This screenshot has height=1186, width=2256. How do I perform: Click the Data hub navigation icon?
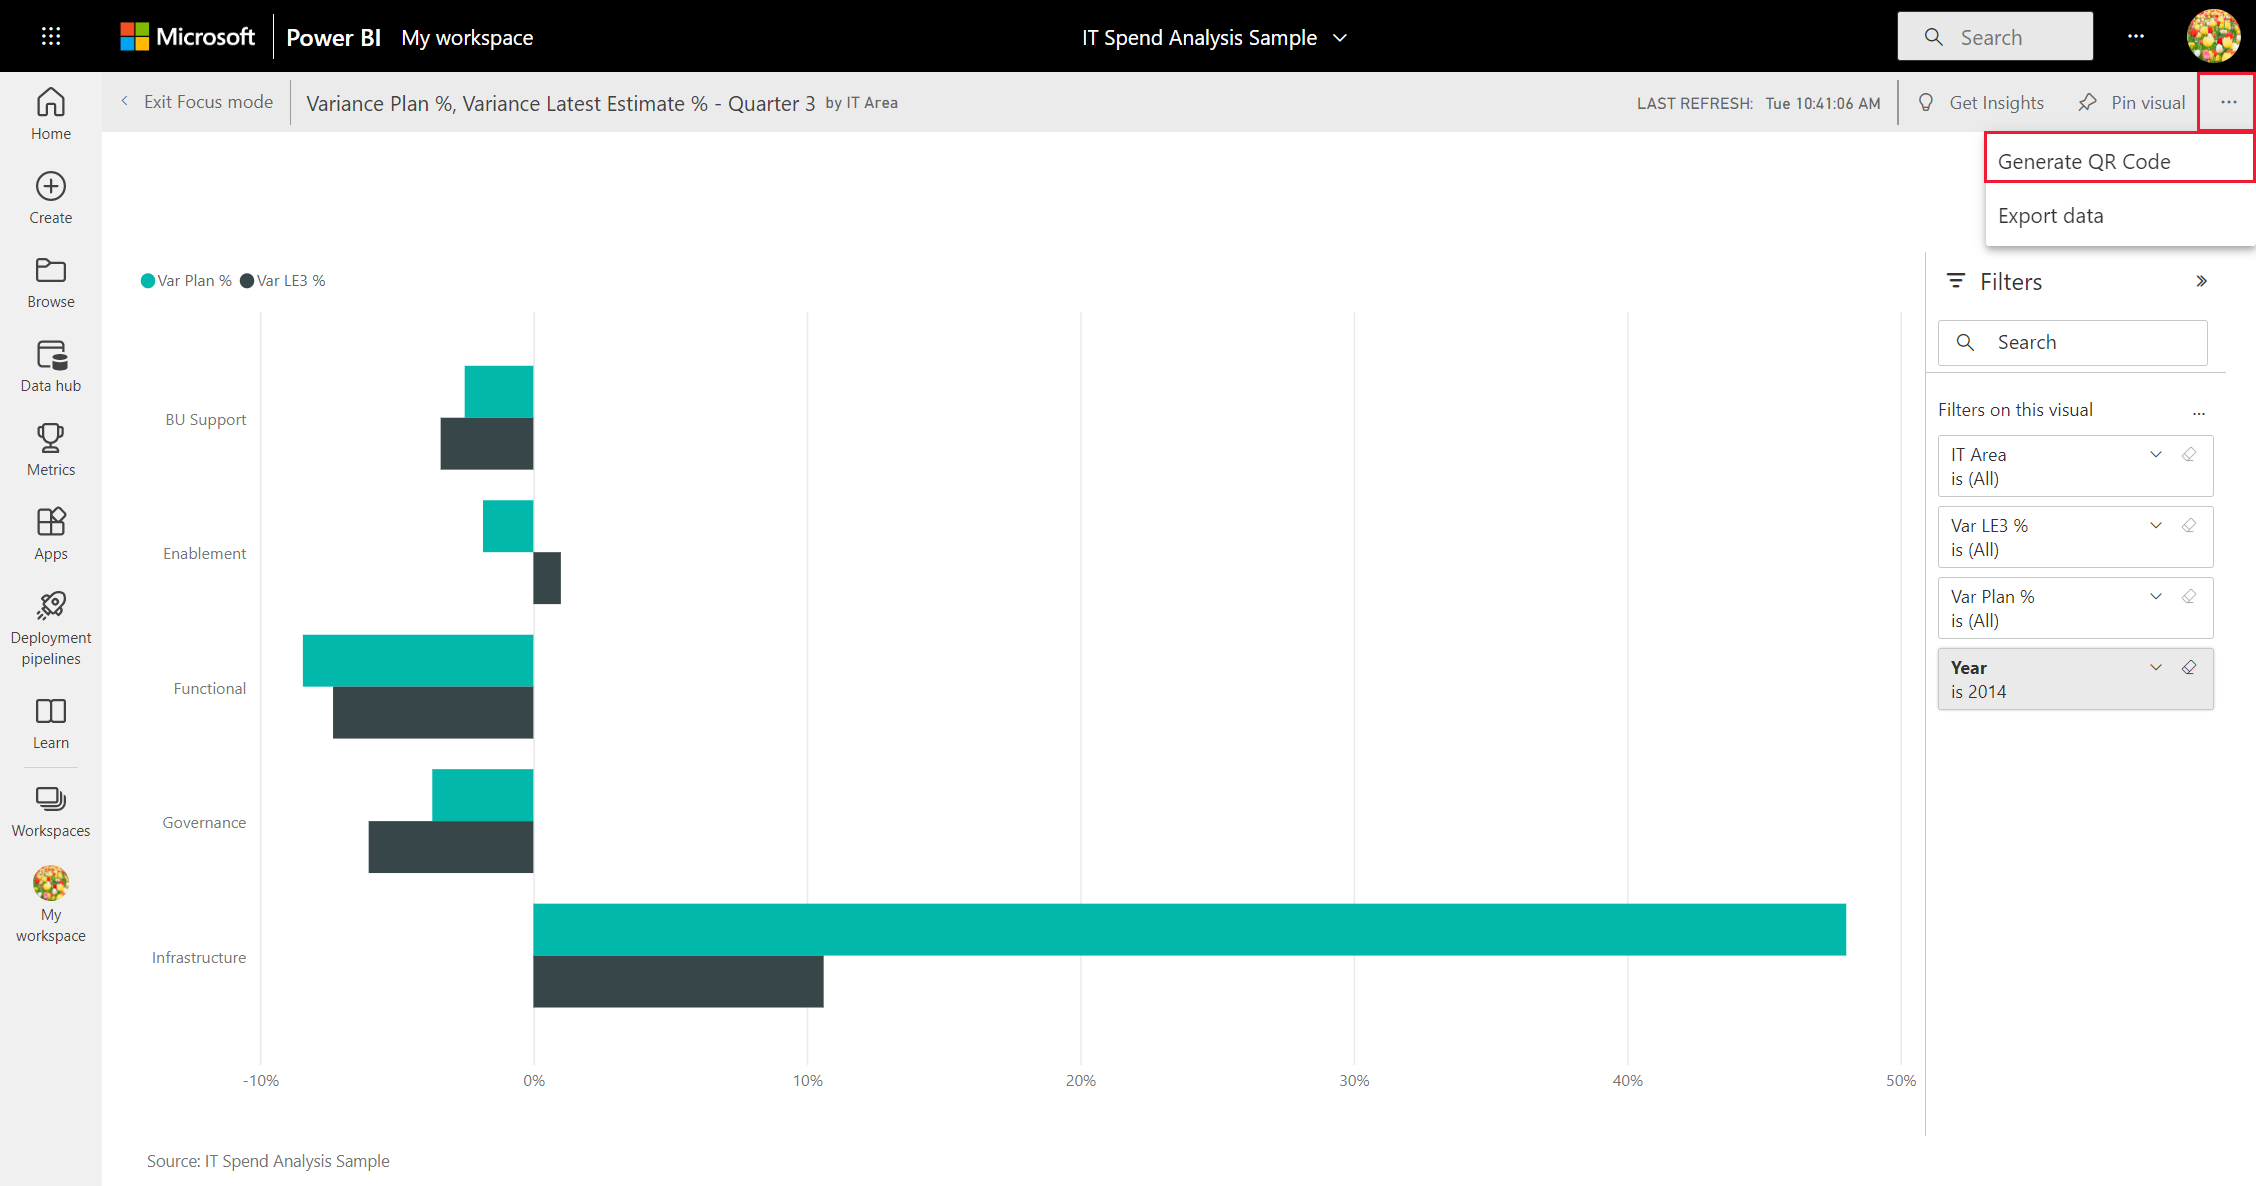51,354
